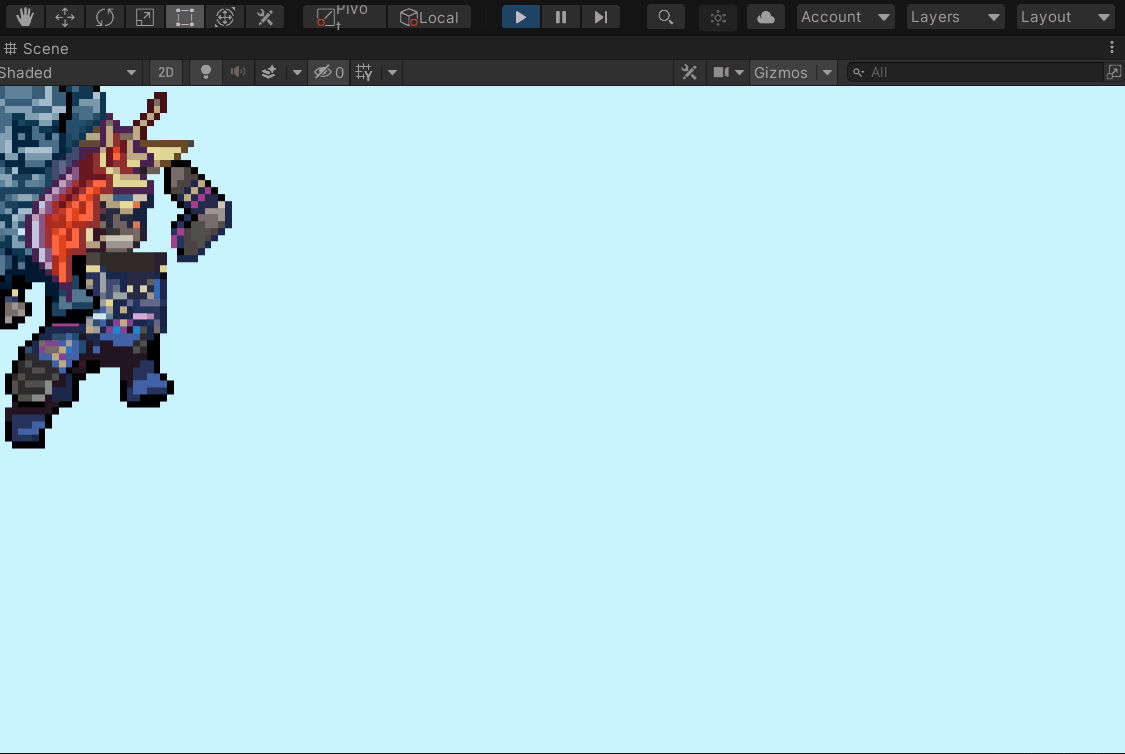
Task: Select the Hand tool
Action: click(25, 17)
